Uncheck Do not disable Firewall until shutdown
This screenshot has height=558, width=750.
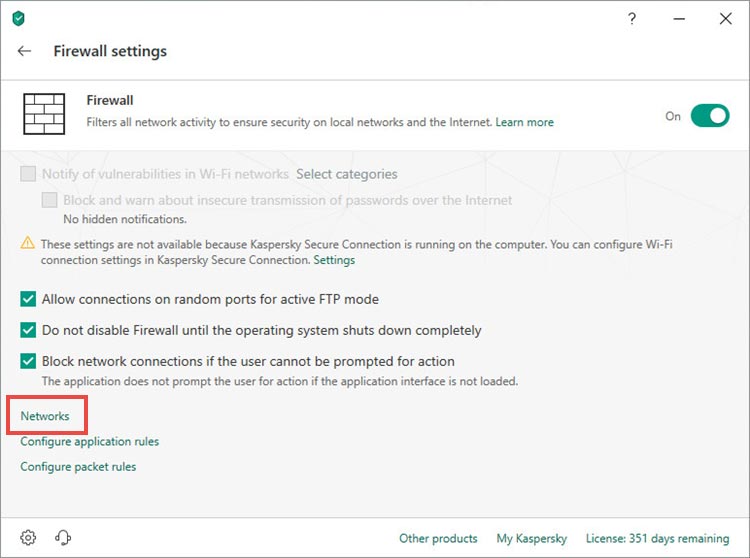tap(28, 330)
